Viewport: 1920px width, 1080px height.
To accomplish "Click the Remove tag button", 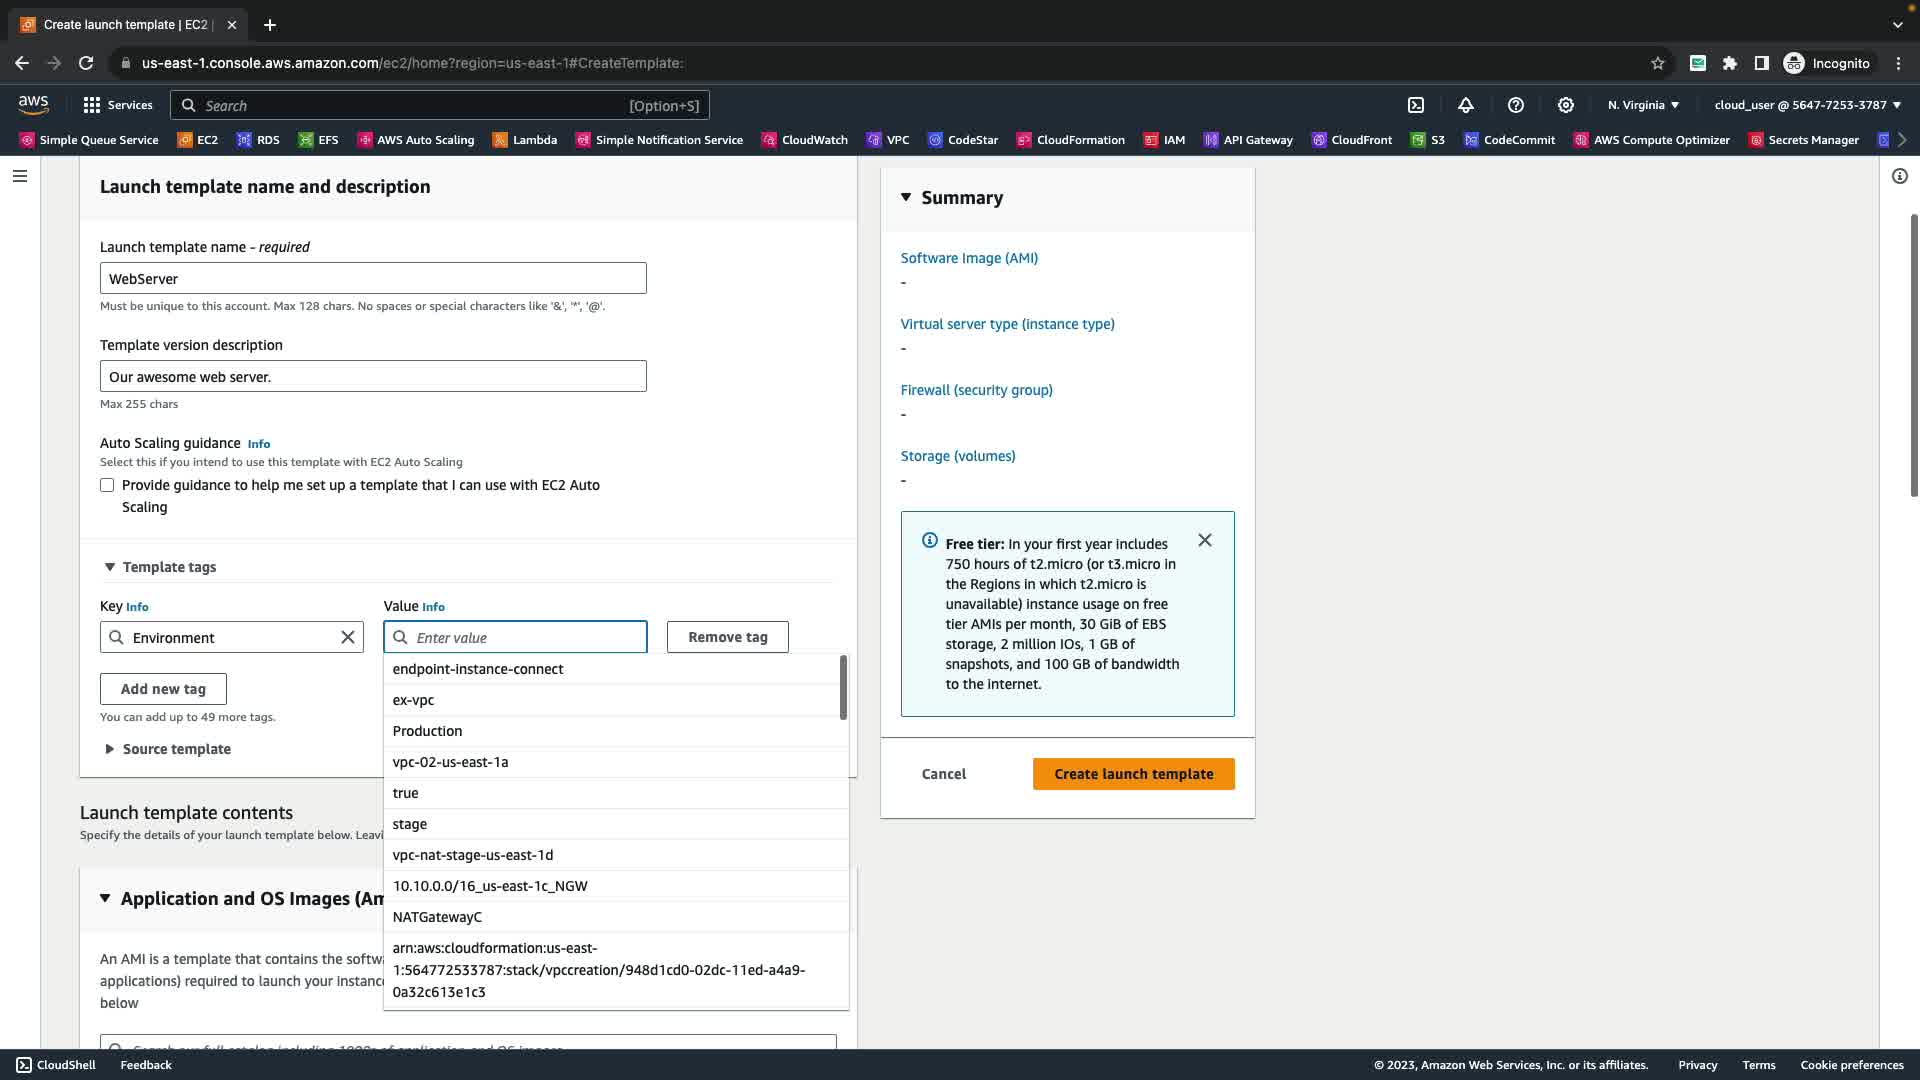I will 727,637.
